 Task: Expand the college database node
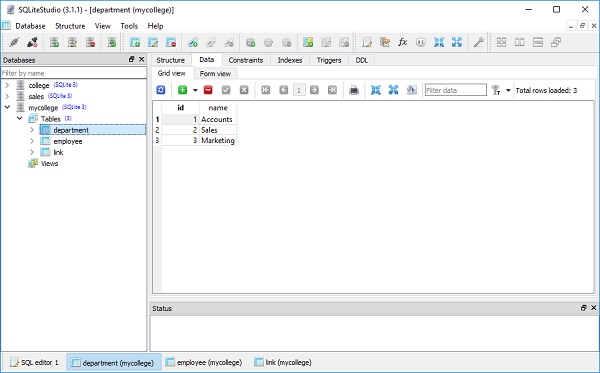tap(7, 85)
